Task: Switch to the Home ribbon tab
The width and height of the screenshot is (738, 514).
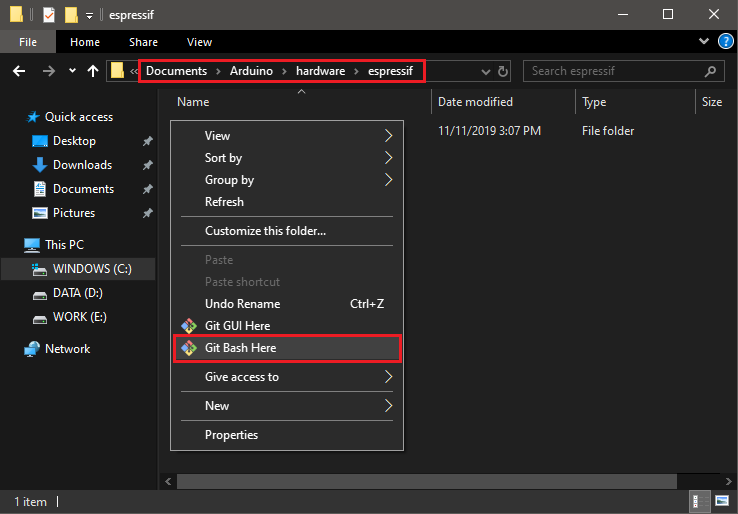Action: tap(85, 42)
